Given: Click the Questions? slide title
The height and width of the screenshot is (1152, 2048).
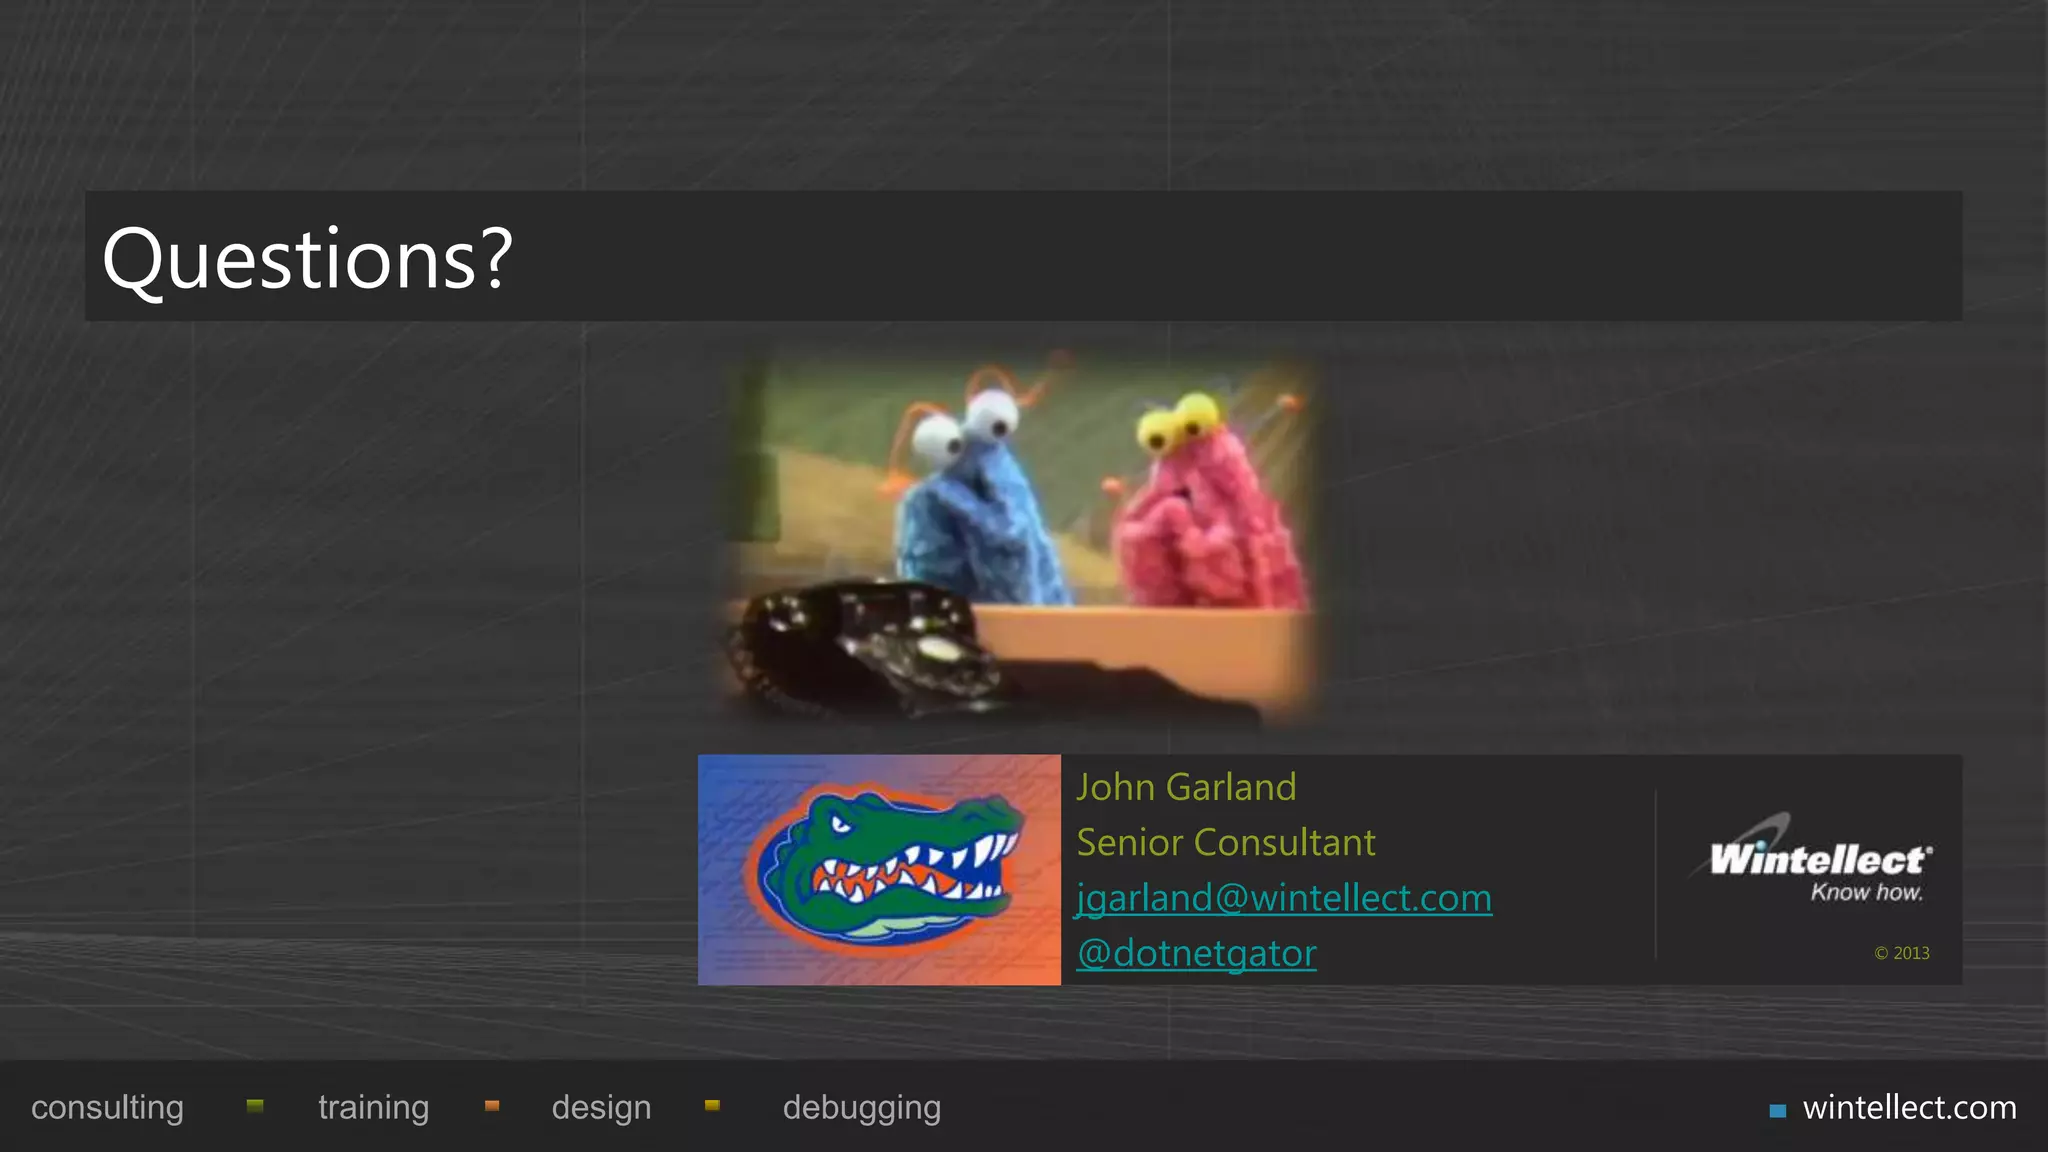Looking at the screenshot, I should click(308, 258).
